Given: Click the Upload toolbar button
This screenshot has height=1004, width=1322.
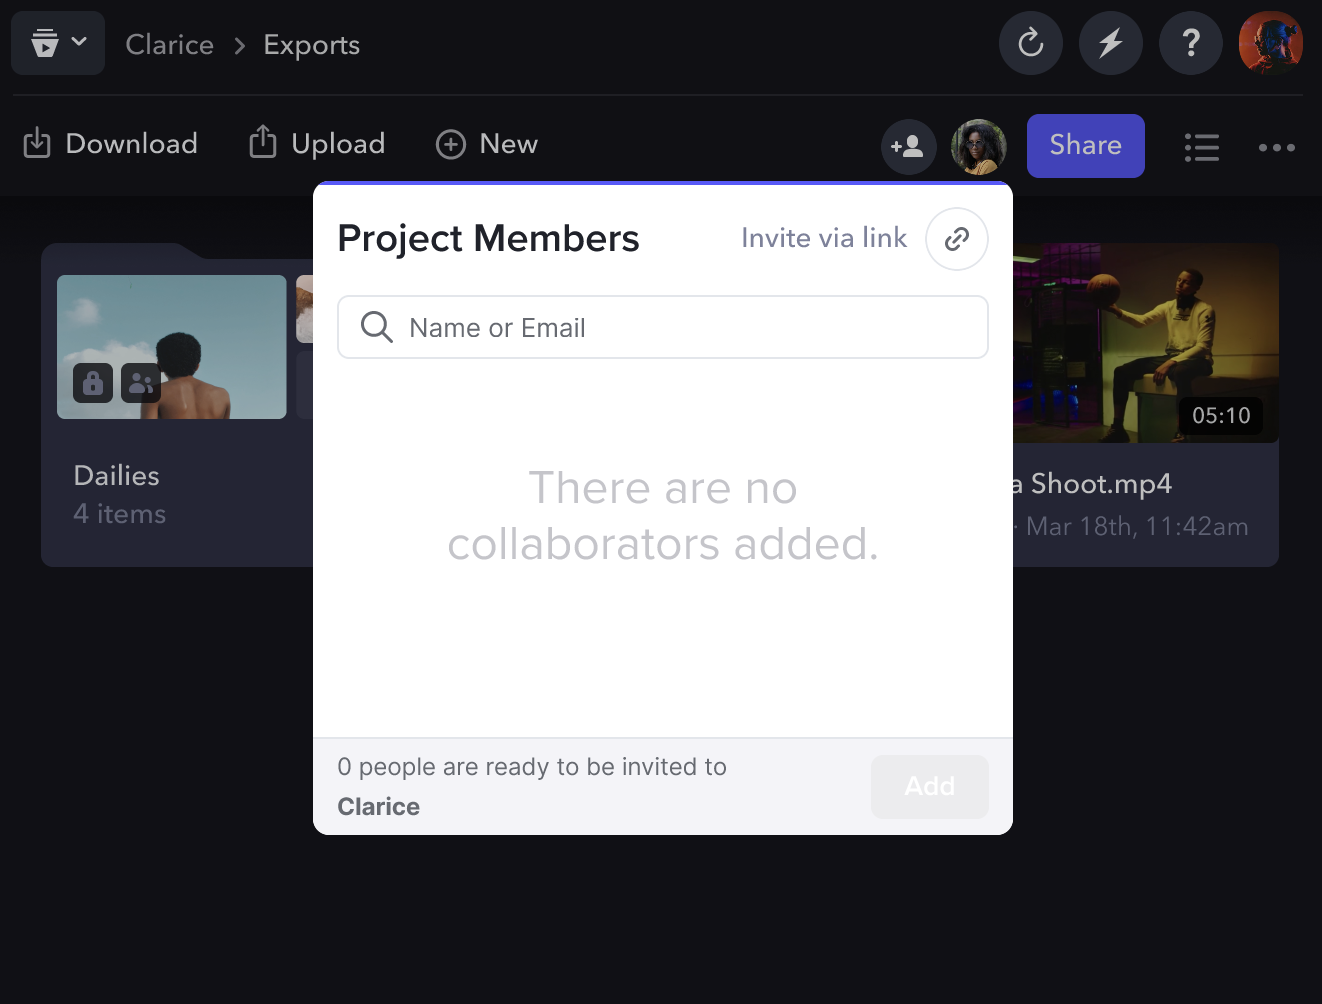Looking at the screenshot, I should click(317, 144).
